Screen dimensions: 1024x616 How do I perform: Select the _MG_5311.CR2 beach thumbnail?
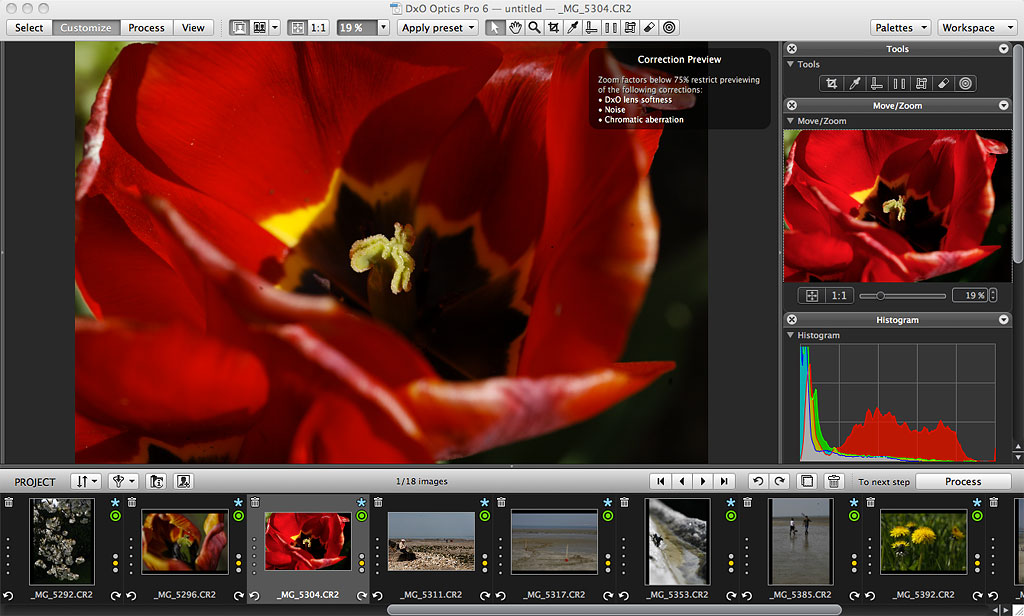coord(431,541)
